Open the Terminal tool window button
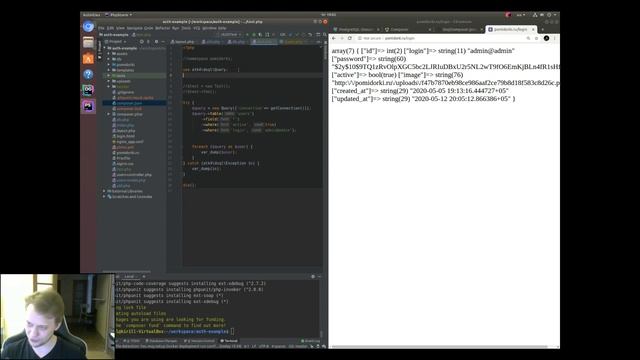The image size is (640, 360). [x=229, y=341]
